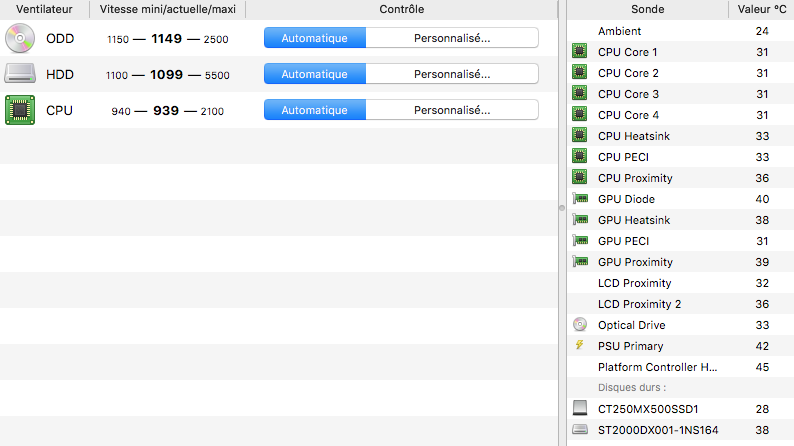Click the graphics card icon beside GPU Diode

coord(580,198)
